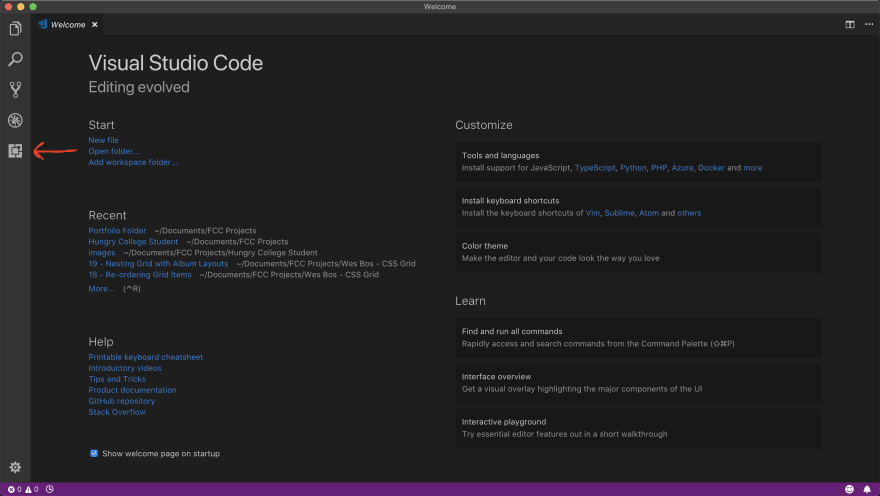Install Azure support link
Viewport: 880px width, 496px height.
[682, 168]
